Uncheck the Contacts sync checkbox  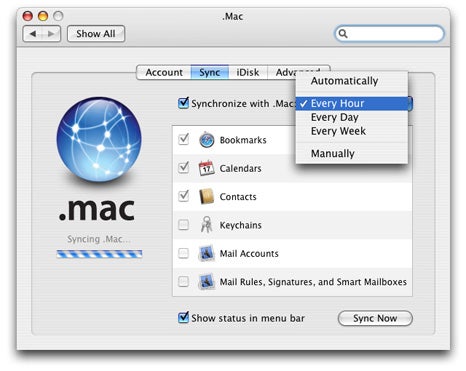coord(184,196)
